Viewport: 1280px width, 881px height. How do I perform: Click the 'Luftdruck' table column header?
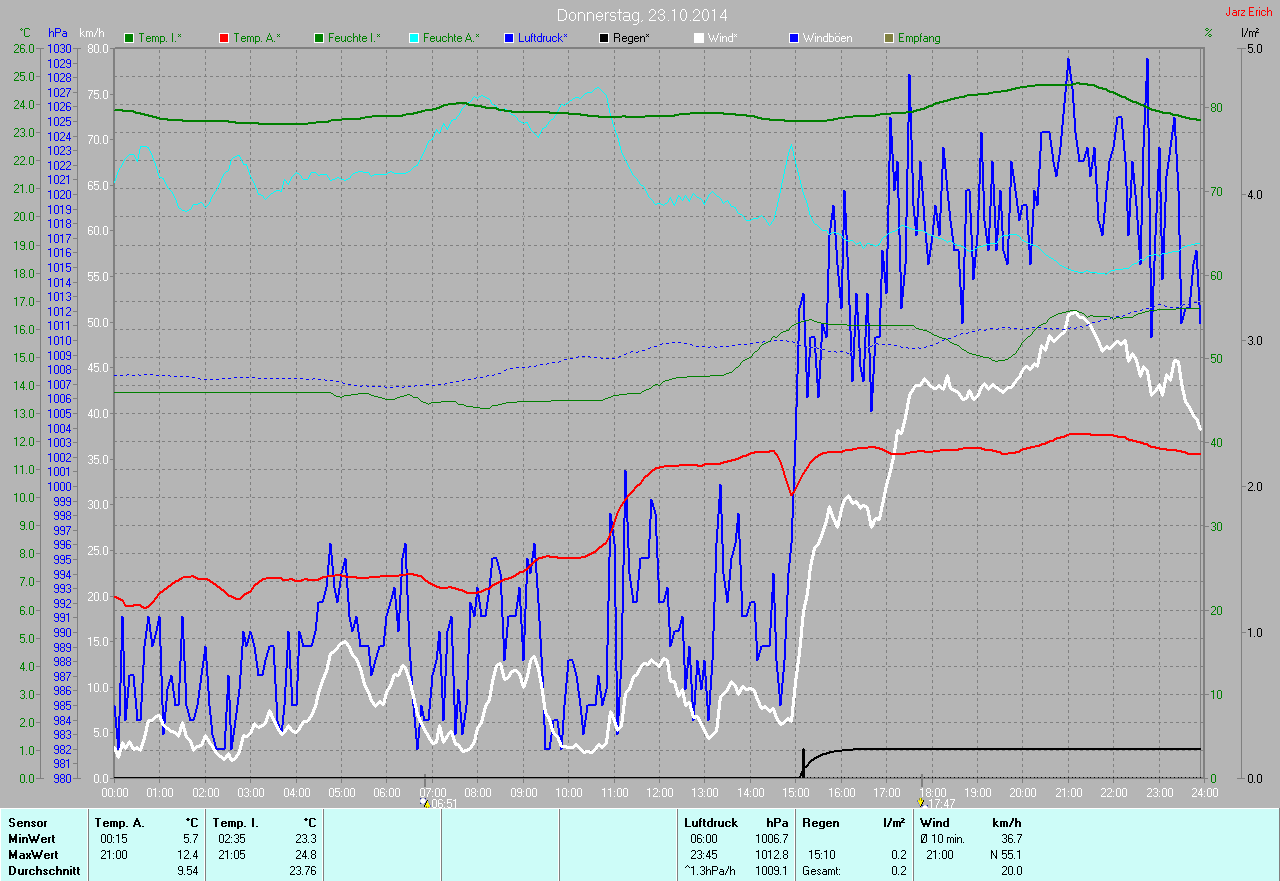[x=709, y=823]
